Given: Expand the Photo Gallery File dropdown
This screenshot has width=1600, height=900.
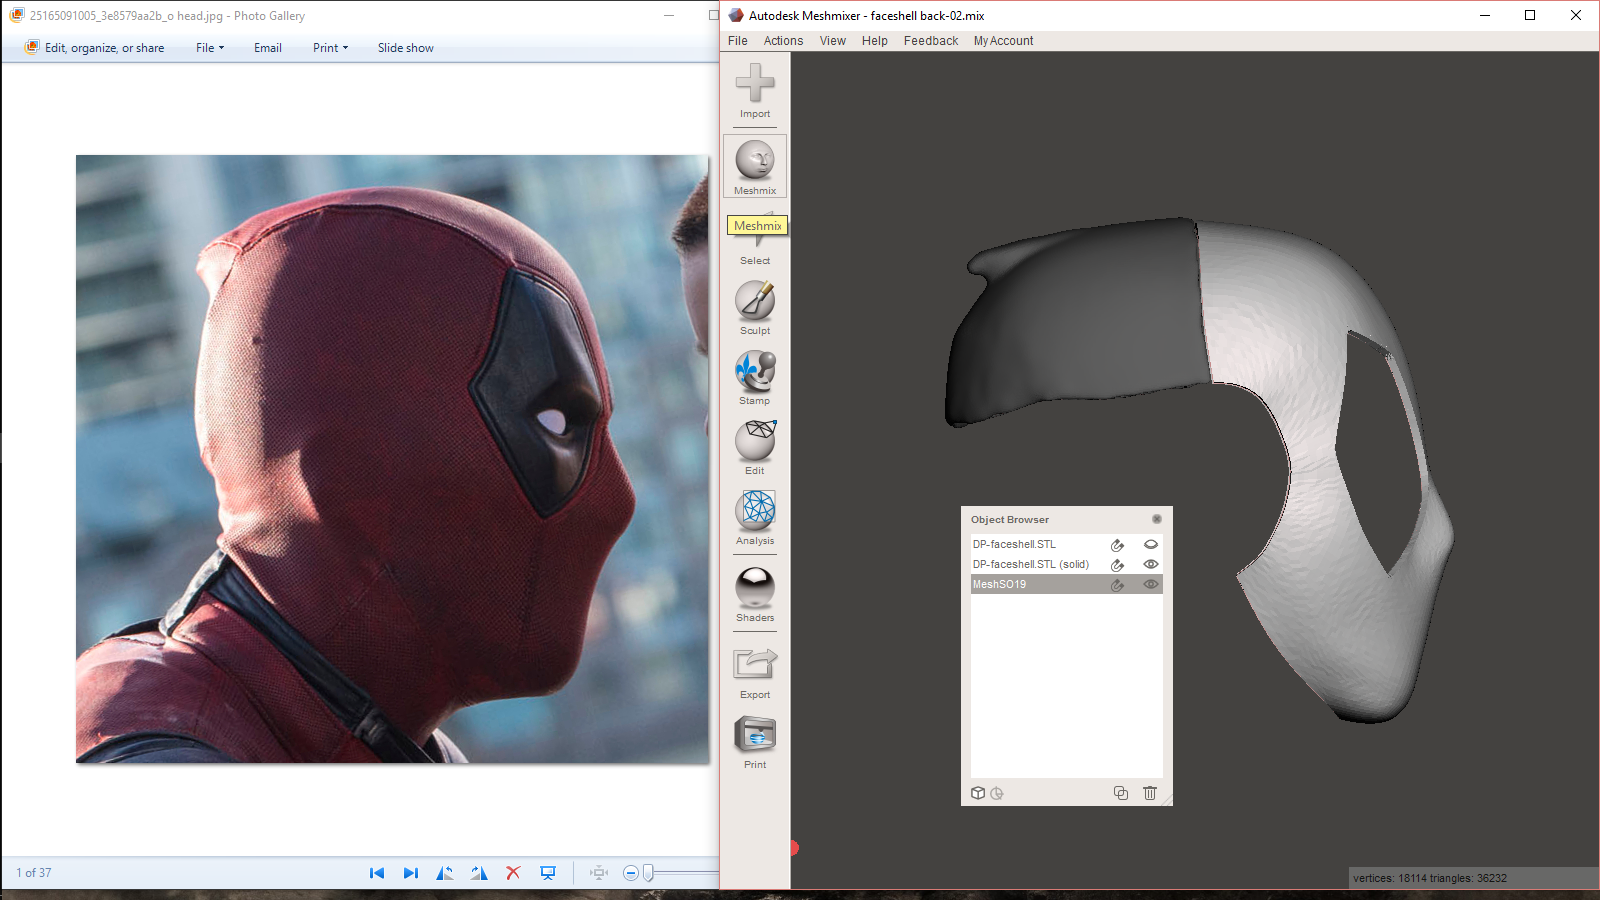Looking at the screenshot, I should coord(210,48).
